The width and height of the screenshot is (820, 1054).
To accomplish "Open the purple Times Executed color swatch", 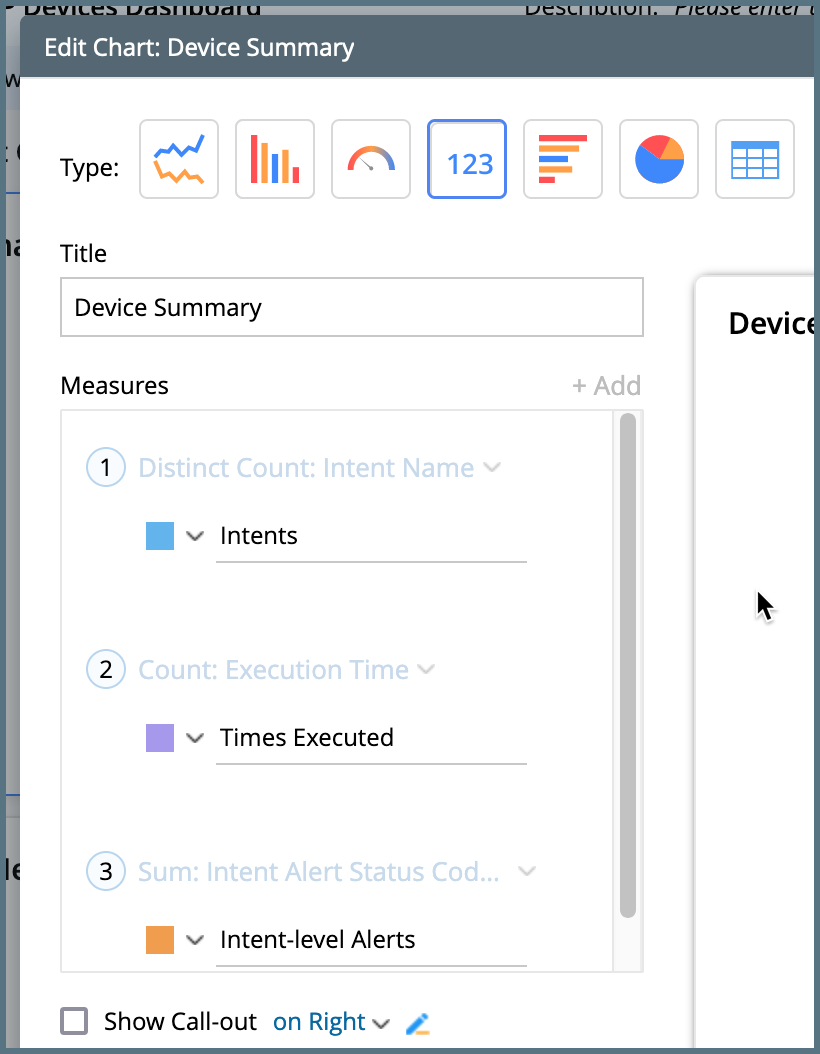I will [160, 738].
